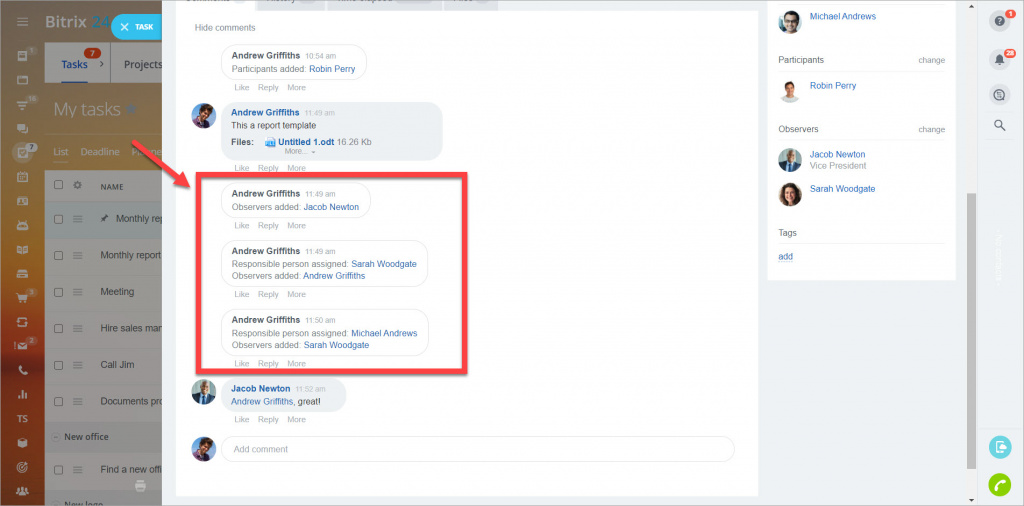This screenshot has height=506, width=1024.
Task: Open the target icon in sidebar
Action: (22, 467)
